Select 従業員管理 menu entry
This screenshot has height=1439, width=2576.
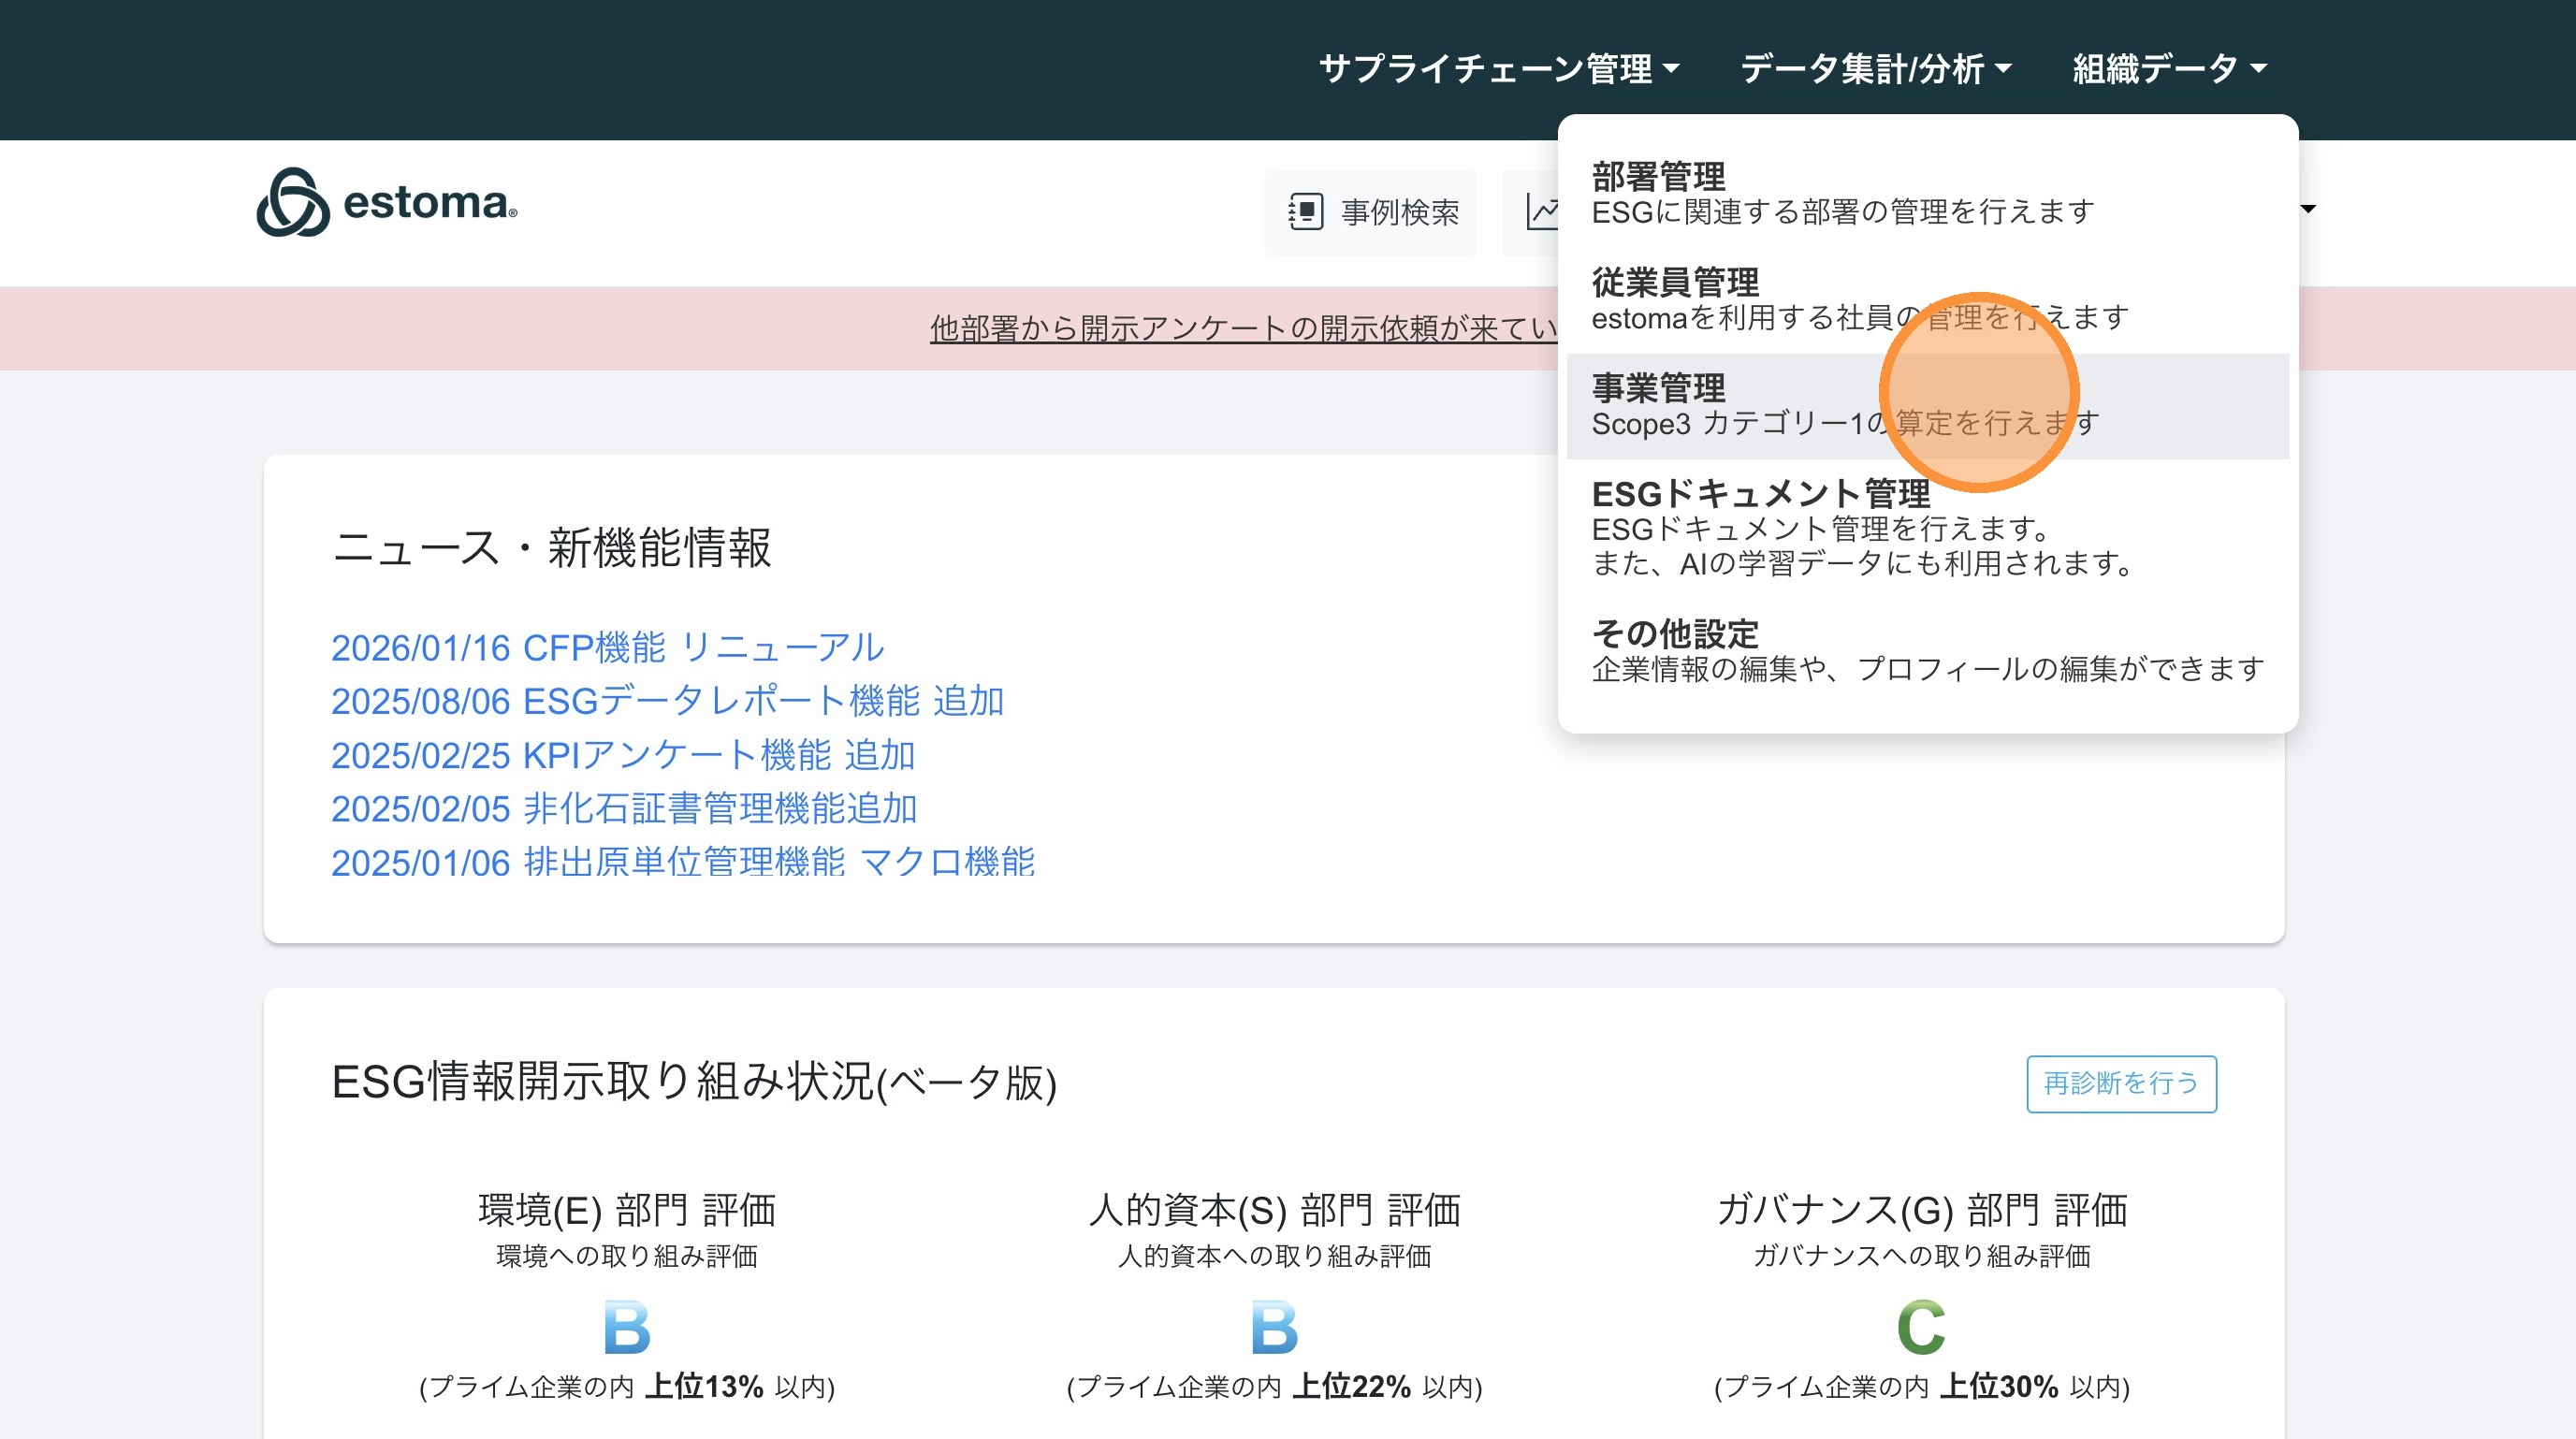coord(1927,300)
